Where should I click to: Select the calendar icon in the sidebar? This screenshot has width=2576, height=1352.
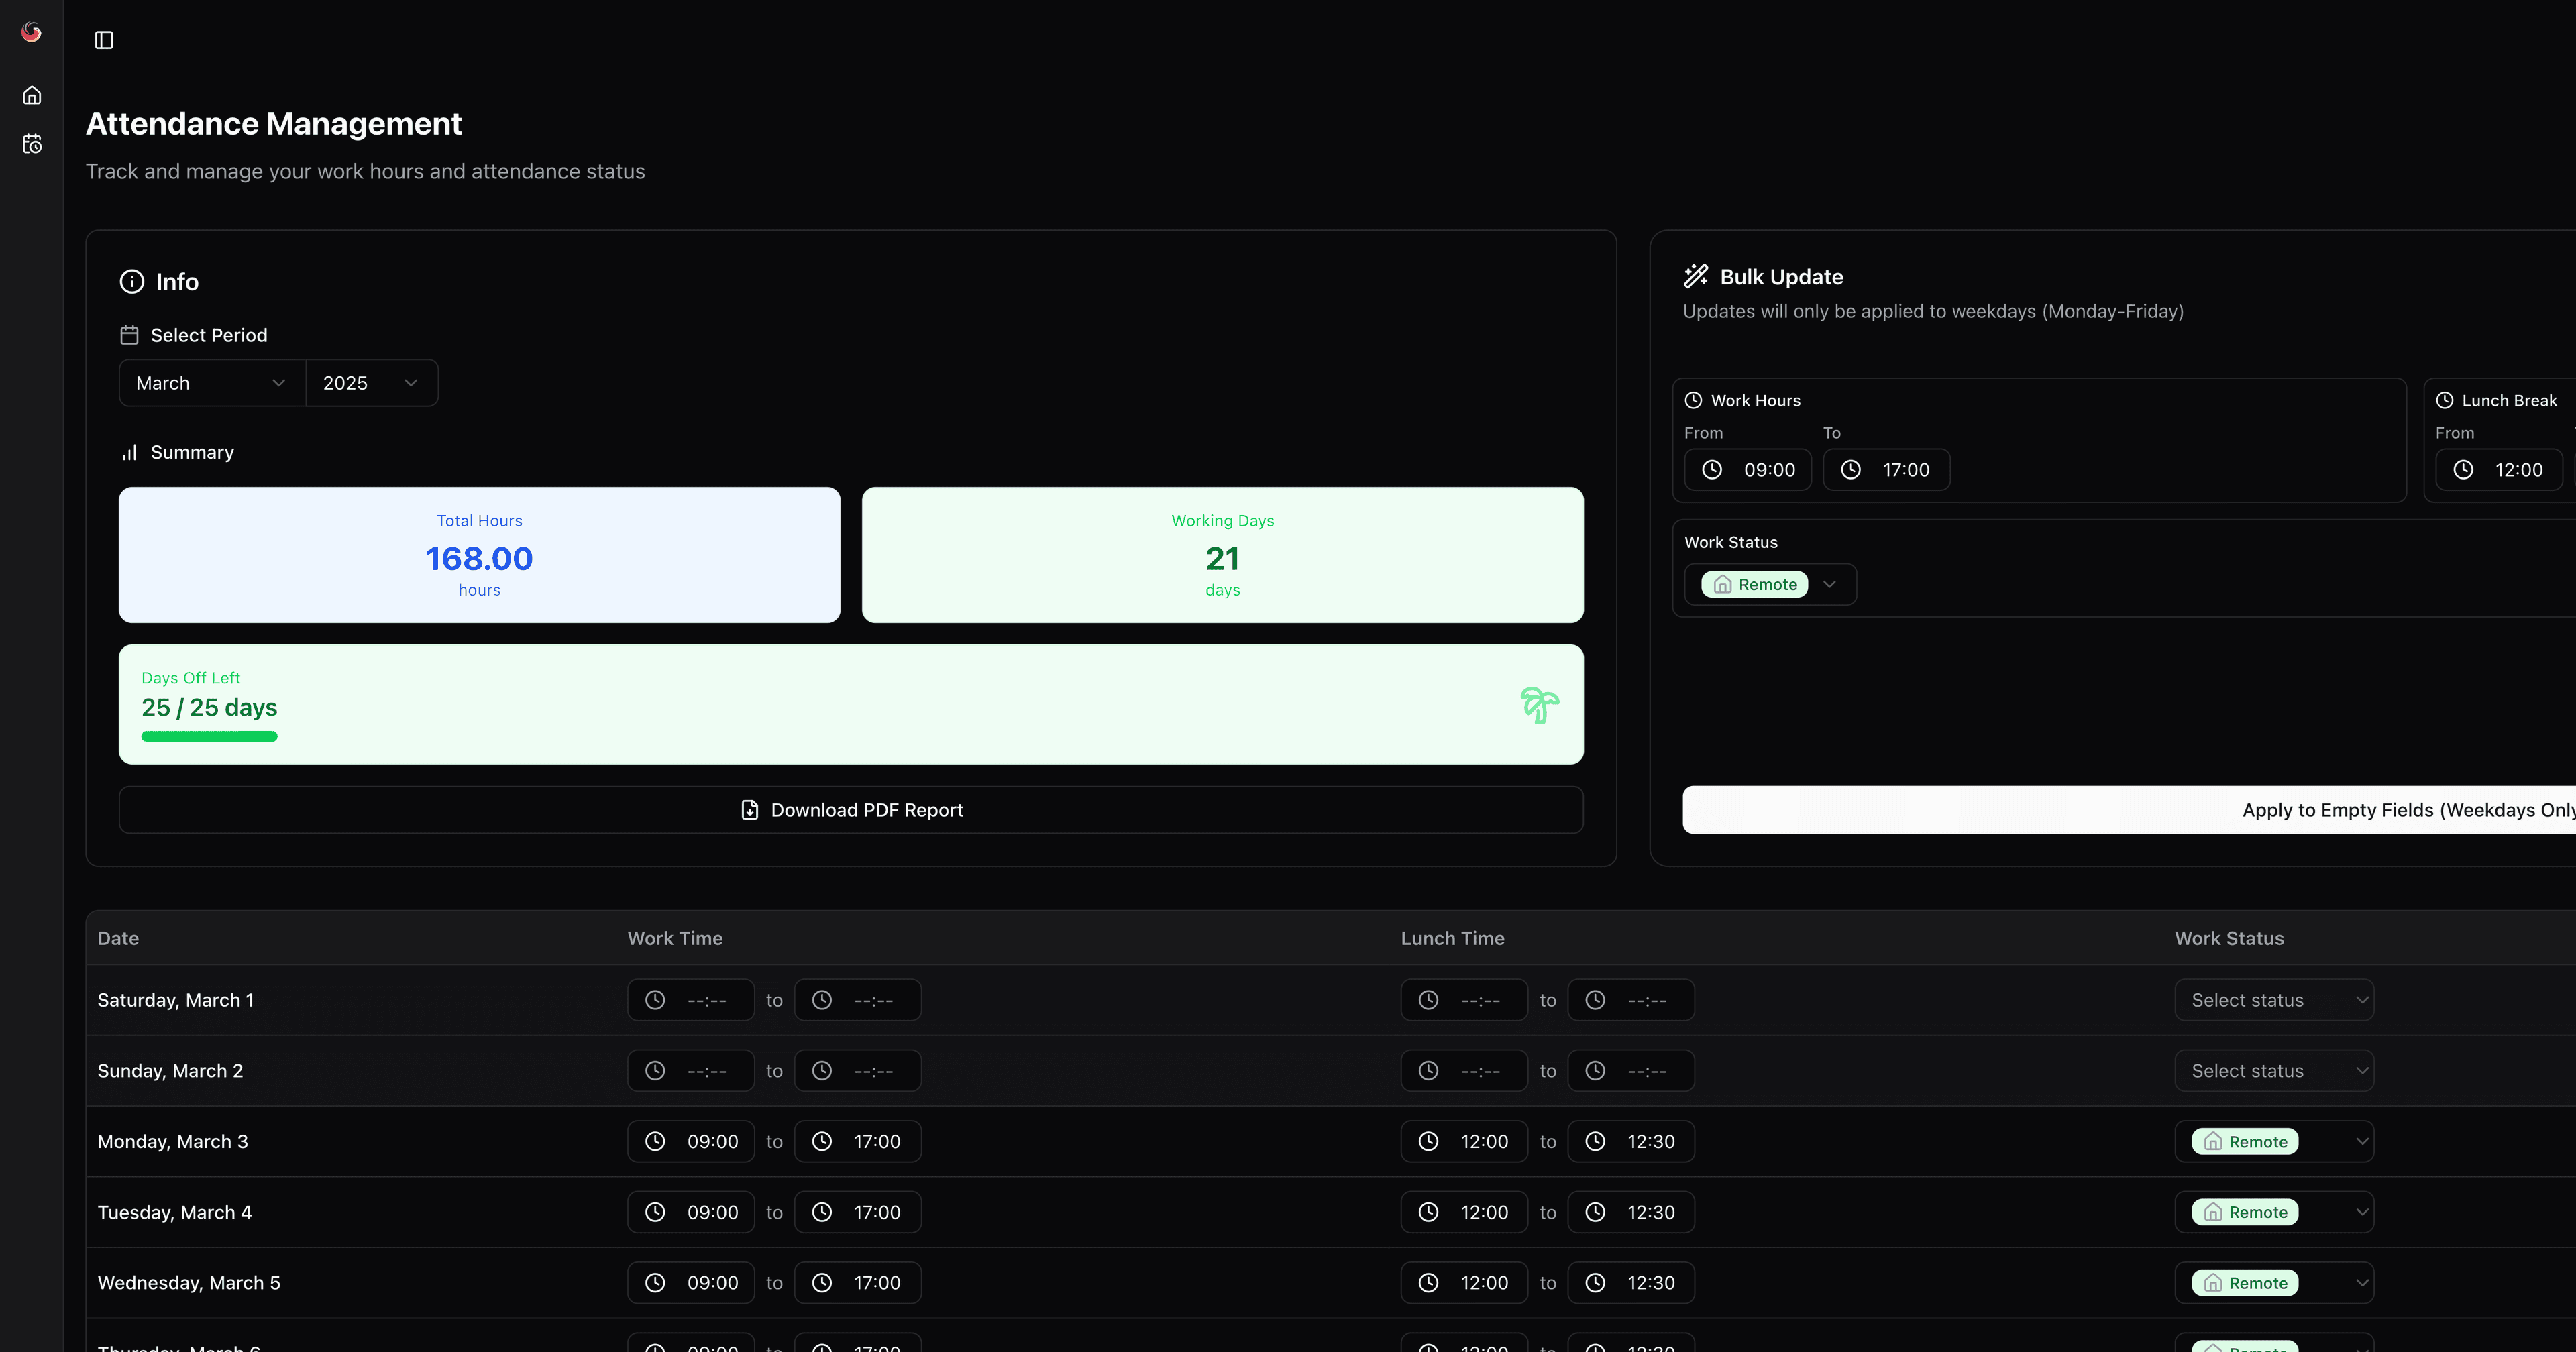click(x=31, y=144)
